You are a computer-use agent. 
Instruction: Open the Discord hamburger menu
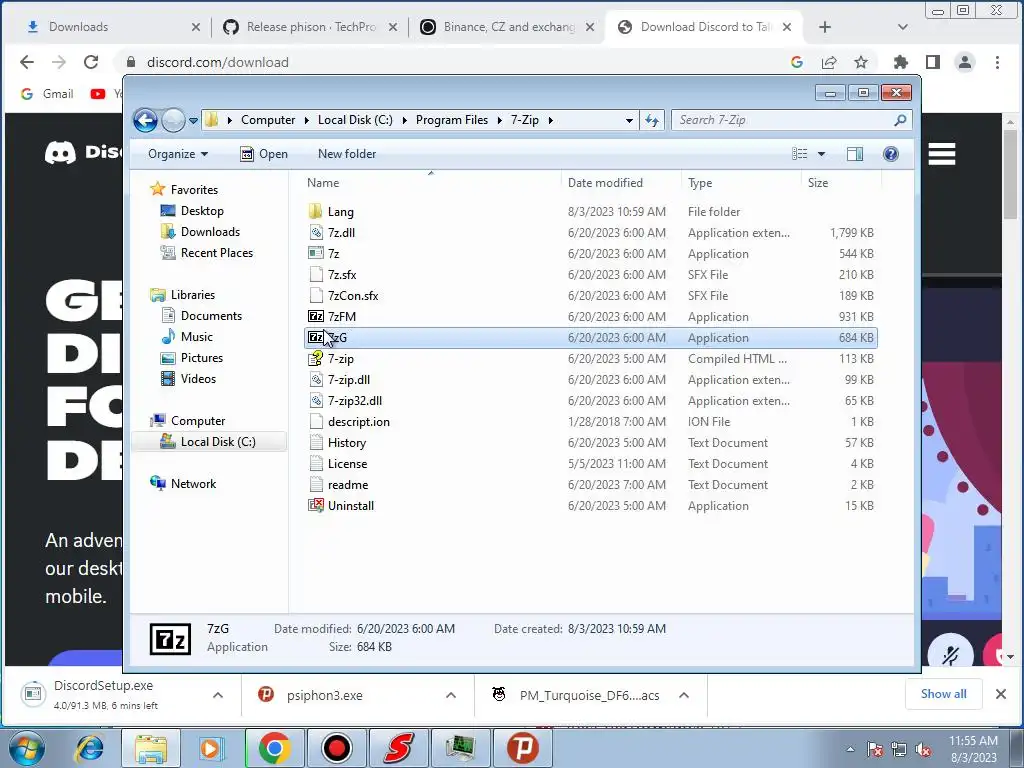[942, 153]
